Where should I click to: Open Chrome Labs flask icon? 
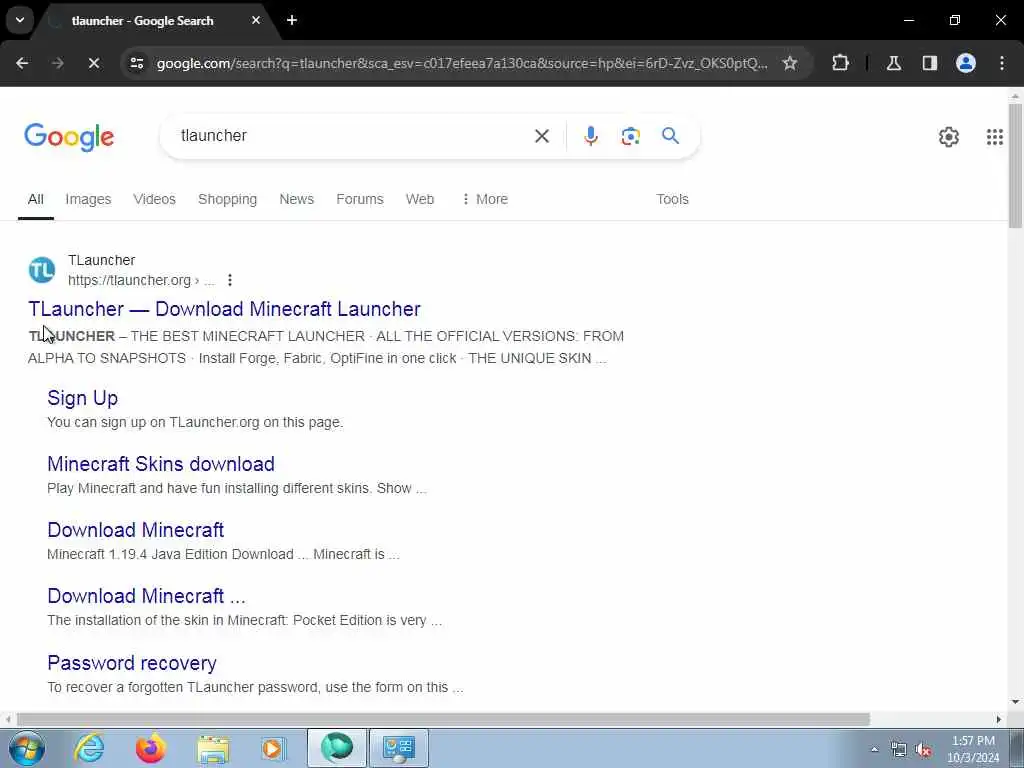[x=893, y=63]
